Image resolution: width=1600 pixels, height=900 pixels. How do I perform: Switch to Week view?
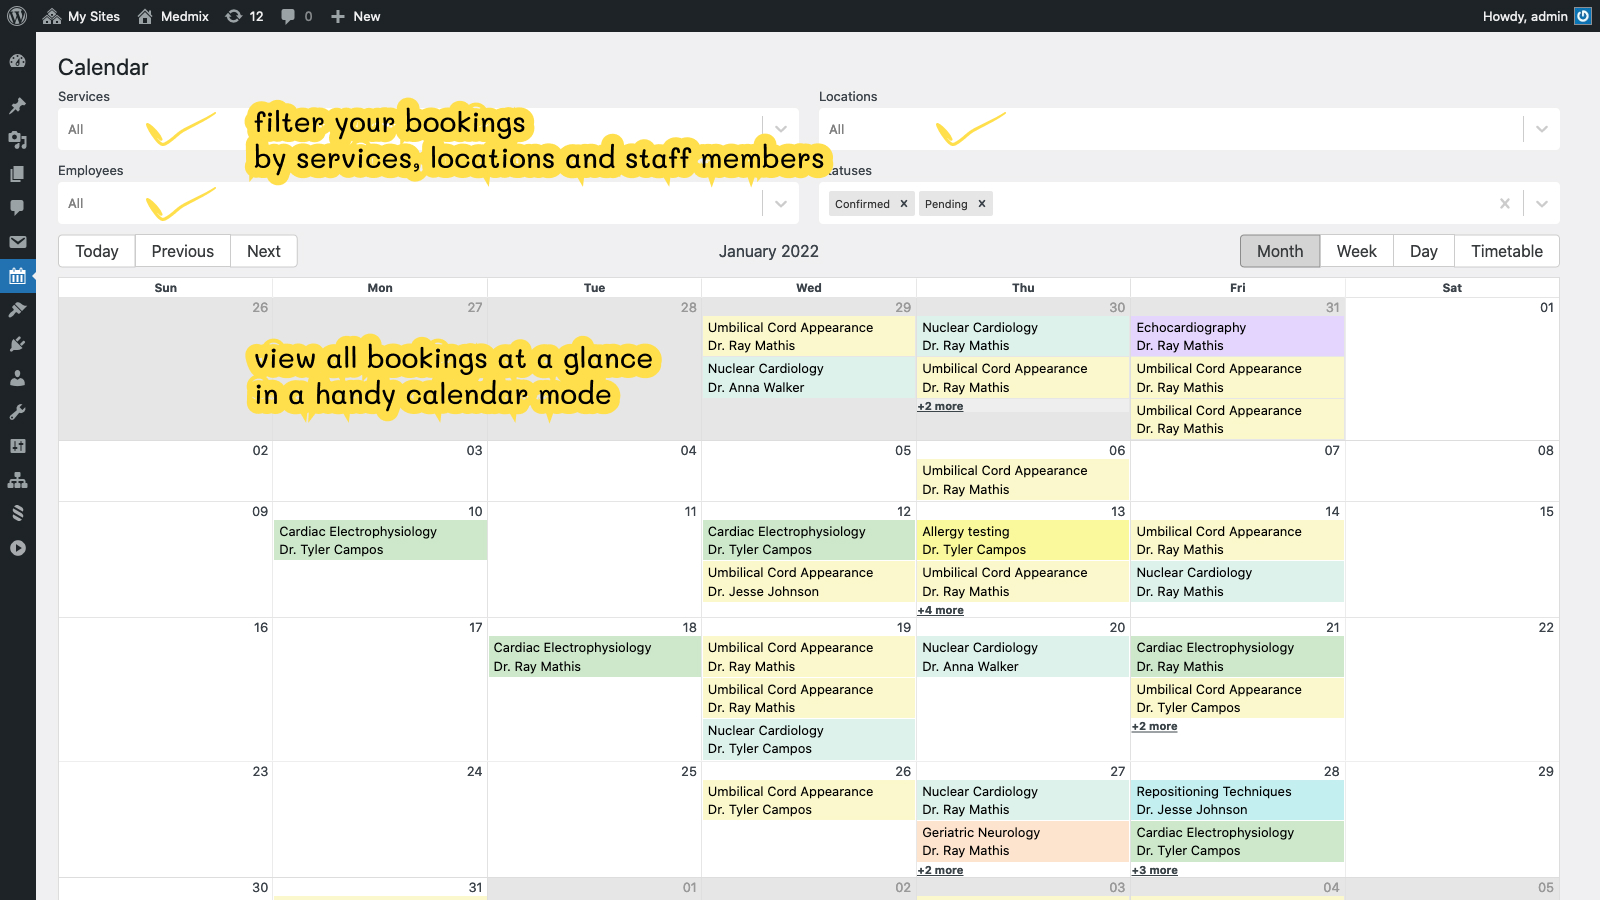[x=1357, y=251]
